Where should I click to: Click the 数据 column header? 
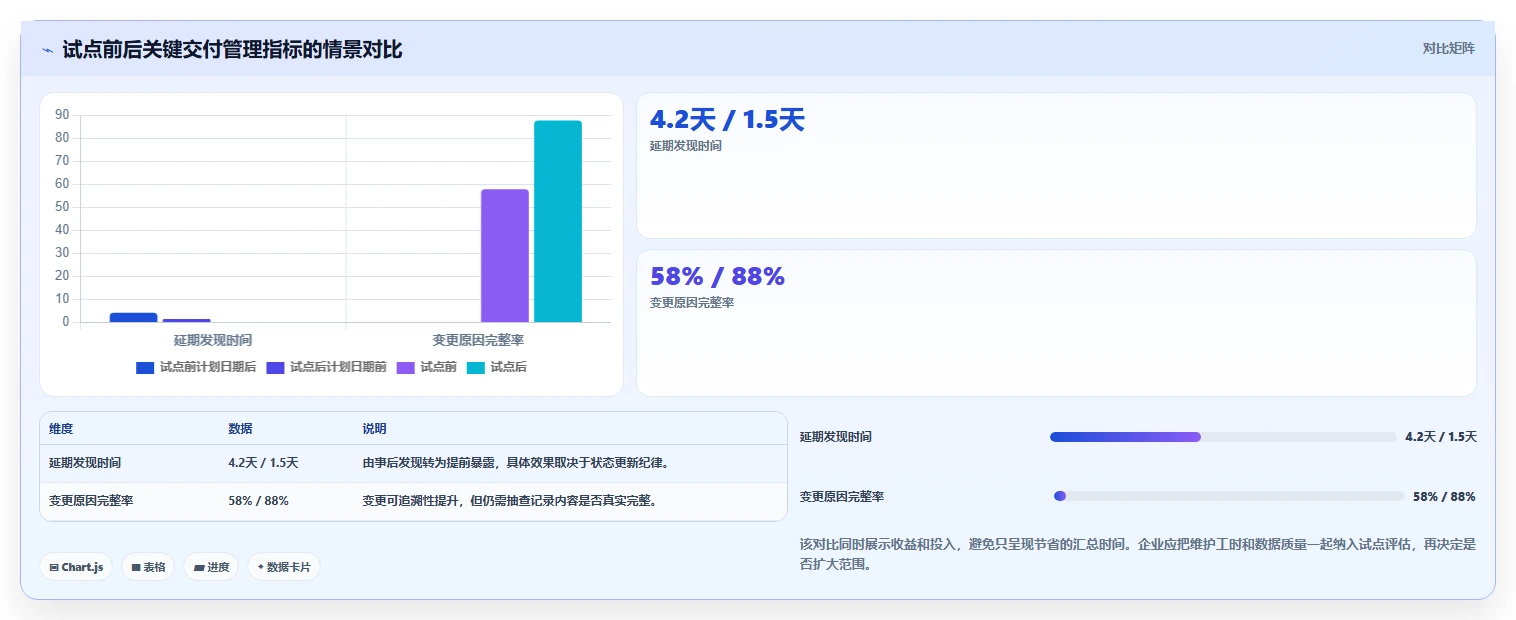(x=240, y=428)
